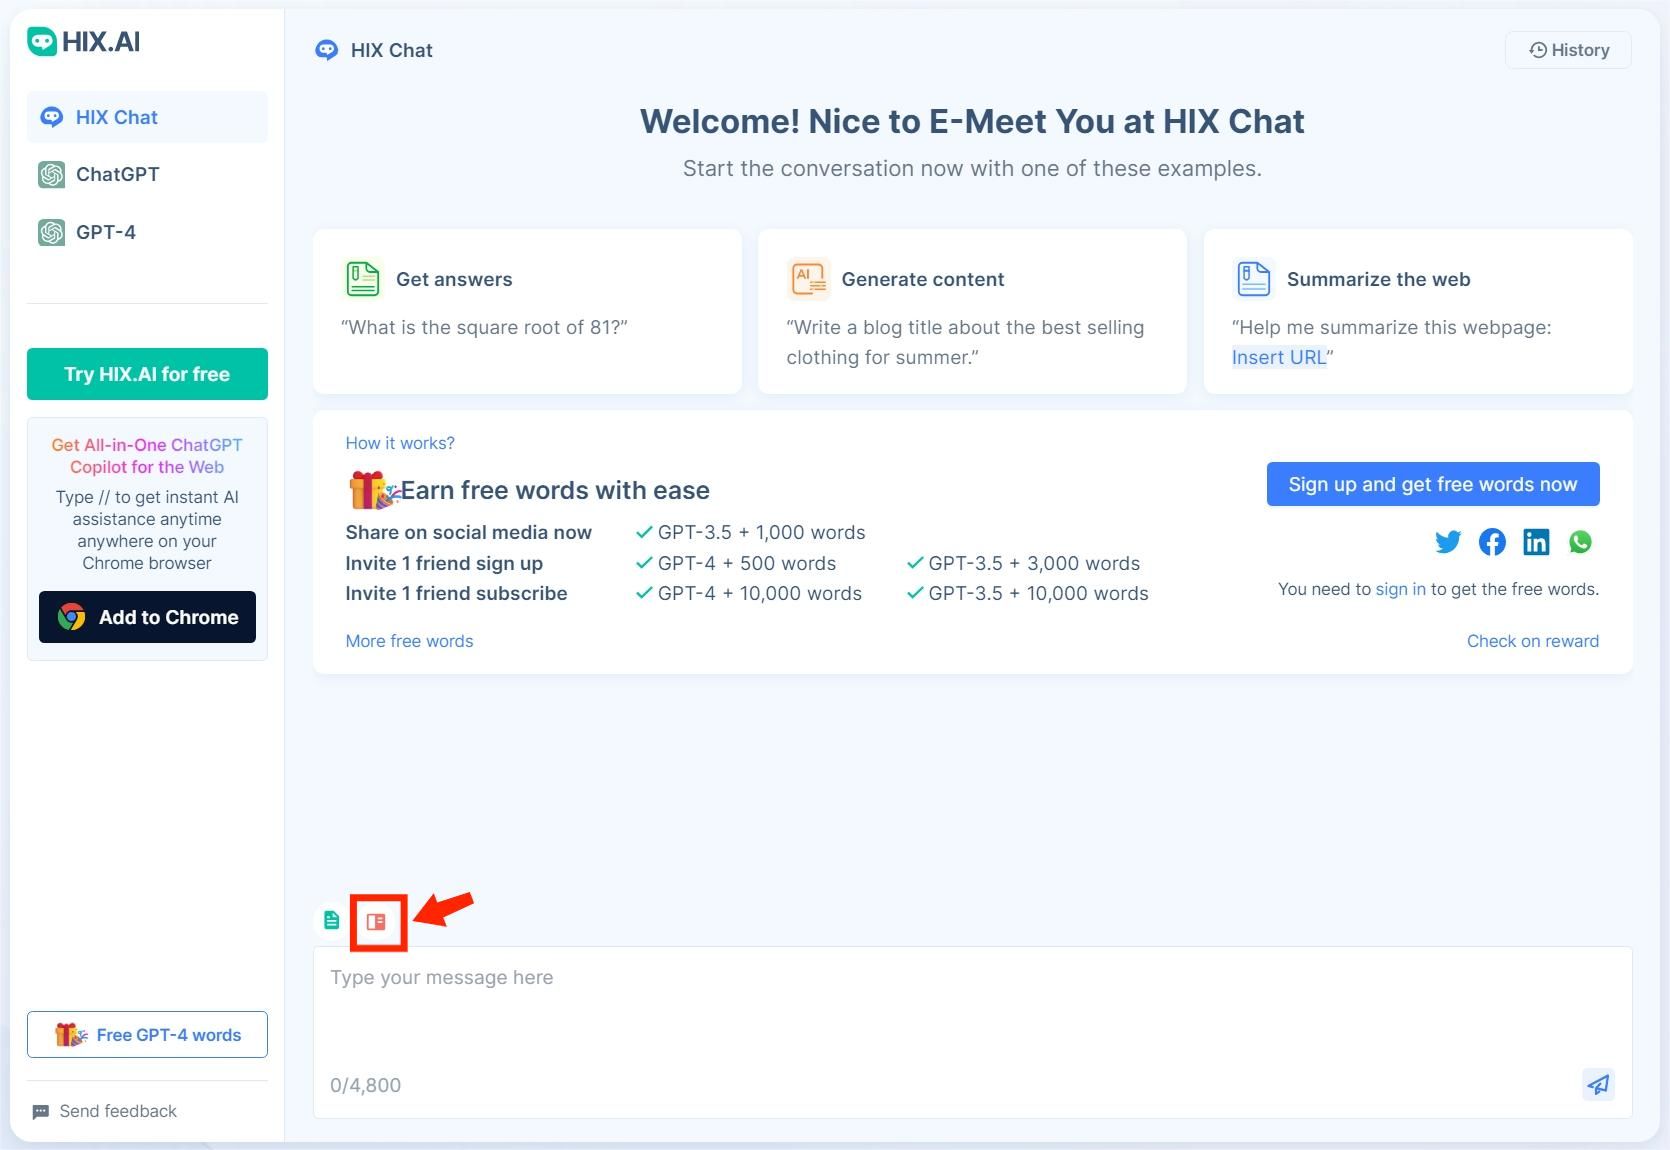Click "GPT-4 + 500 words" text
Screen dimensions: 1670x1150
coord(747,563)
